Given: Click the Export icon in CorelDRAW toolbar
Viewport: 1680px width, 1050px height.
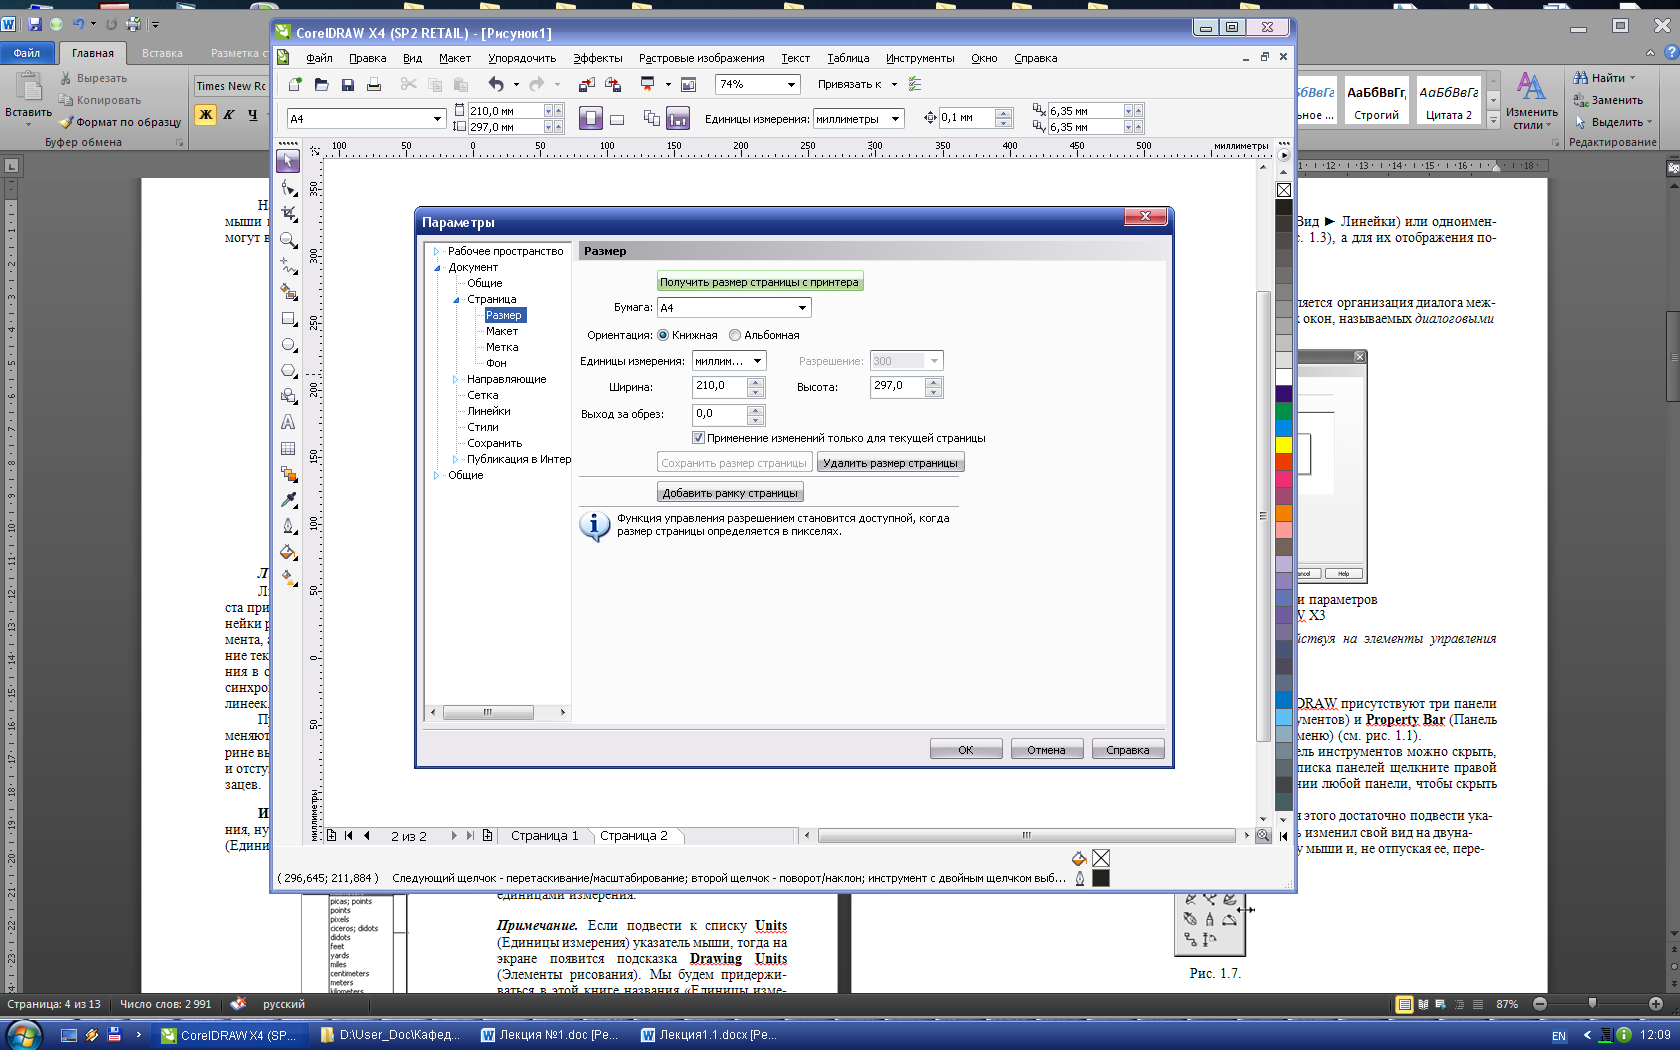Looking at the screenshot, I should (x=613, y=85).
